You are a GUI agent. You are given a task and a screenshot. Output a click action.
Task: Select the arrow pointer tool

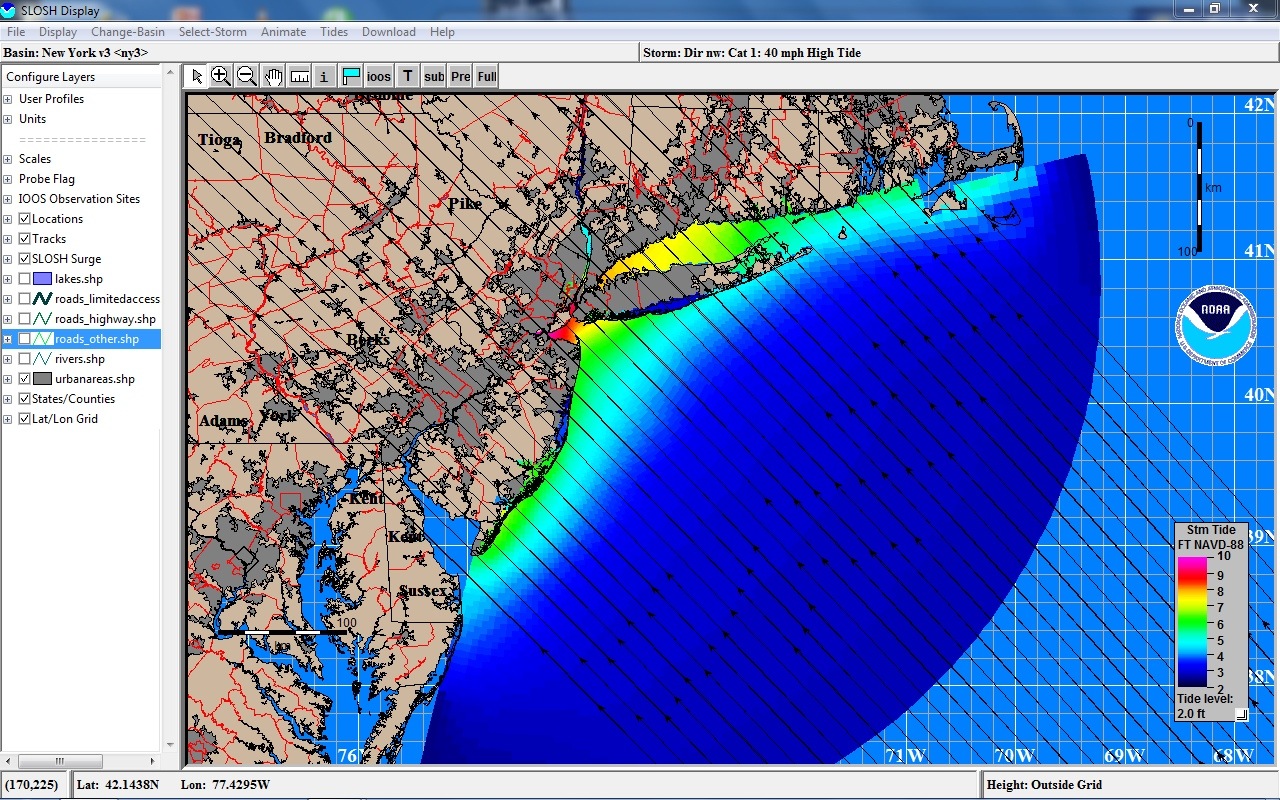tap(196, 76)
